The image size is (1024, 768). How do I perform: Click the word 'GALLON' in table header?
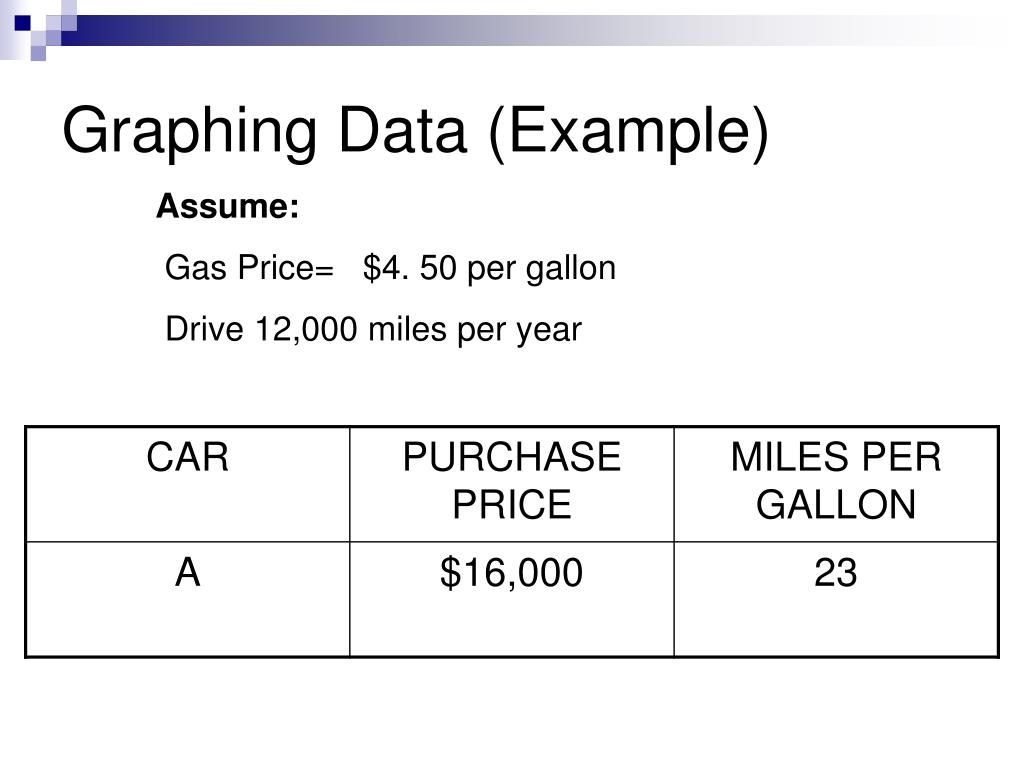pyautogui.click(x=836, y=505)
